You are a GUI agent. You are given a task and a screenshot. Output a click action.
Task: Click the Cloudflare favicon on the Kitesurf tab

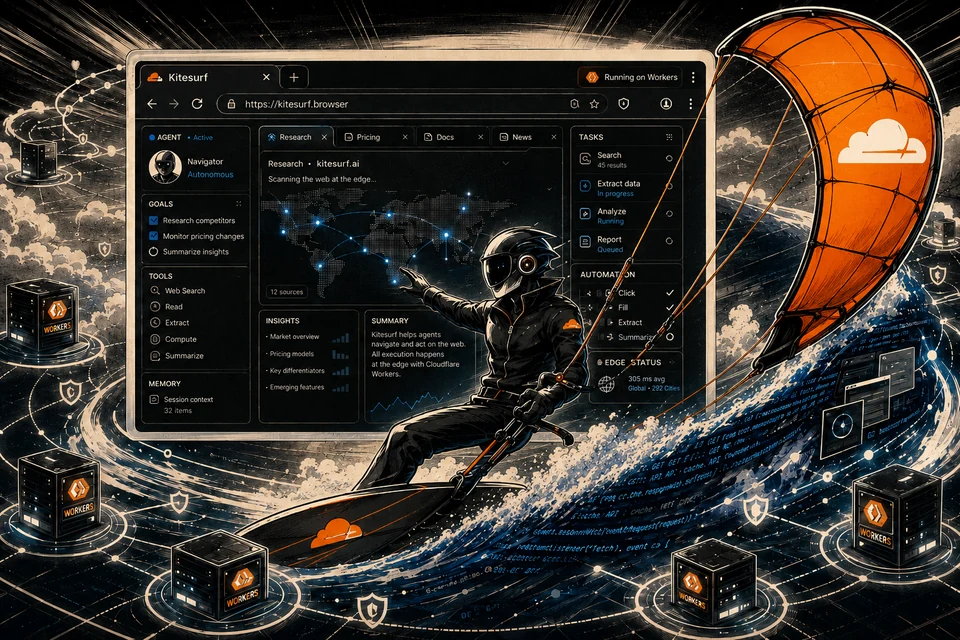155,77
